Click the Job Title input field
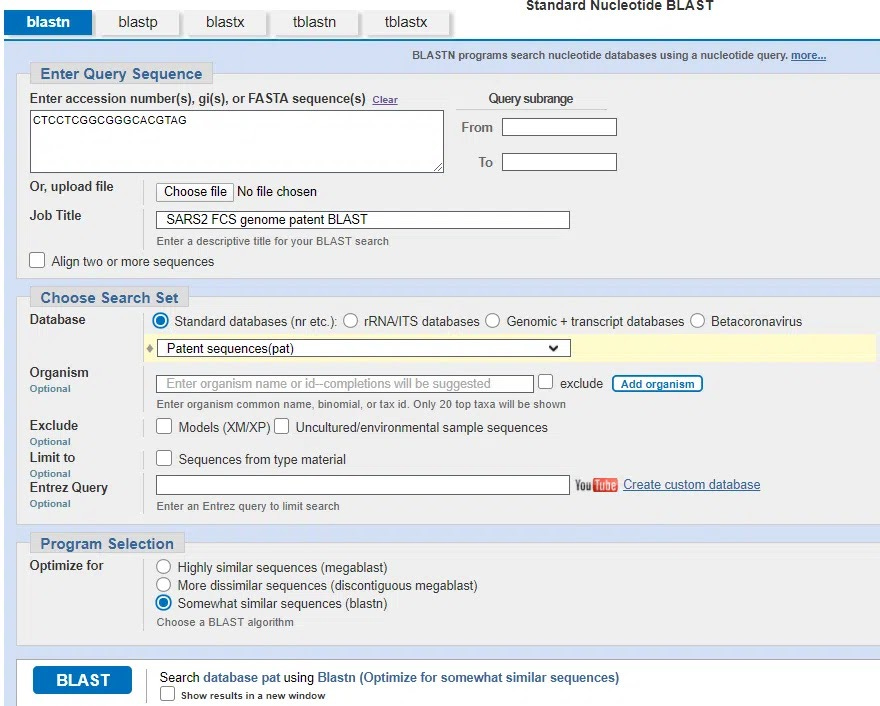The width and height of the screenshot is (880, 706). [363, 219]
